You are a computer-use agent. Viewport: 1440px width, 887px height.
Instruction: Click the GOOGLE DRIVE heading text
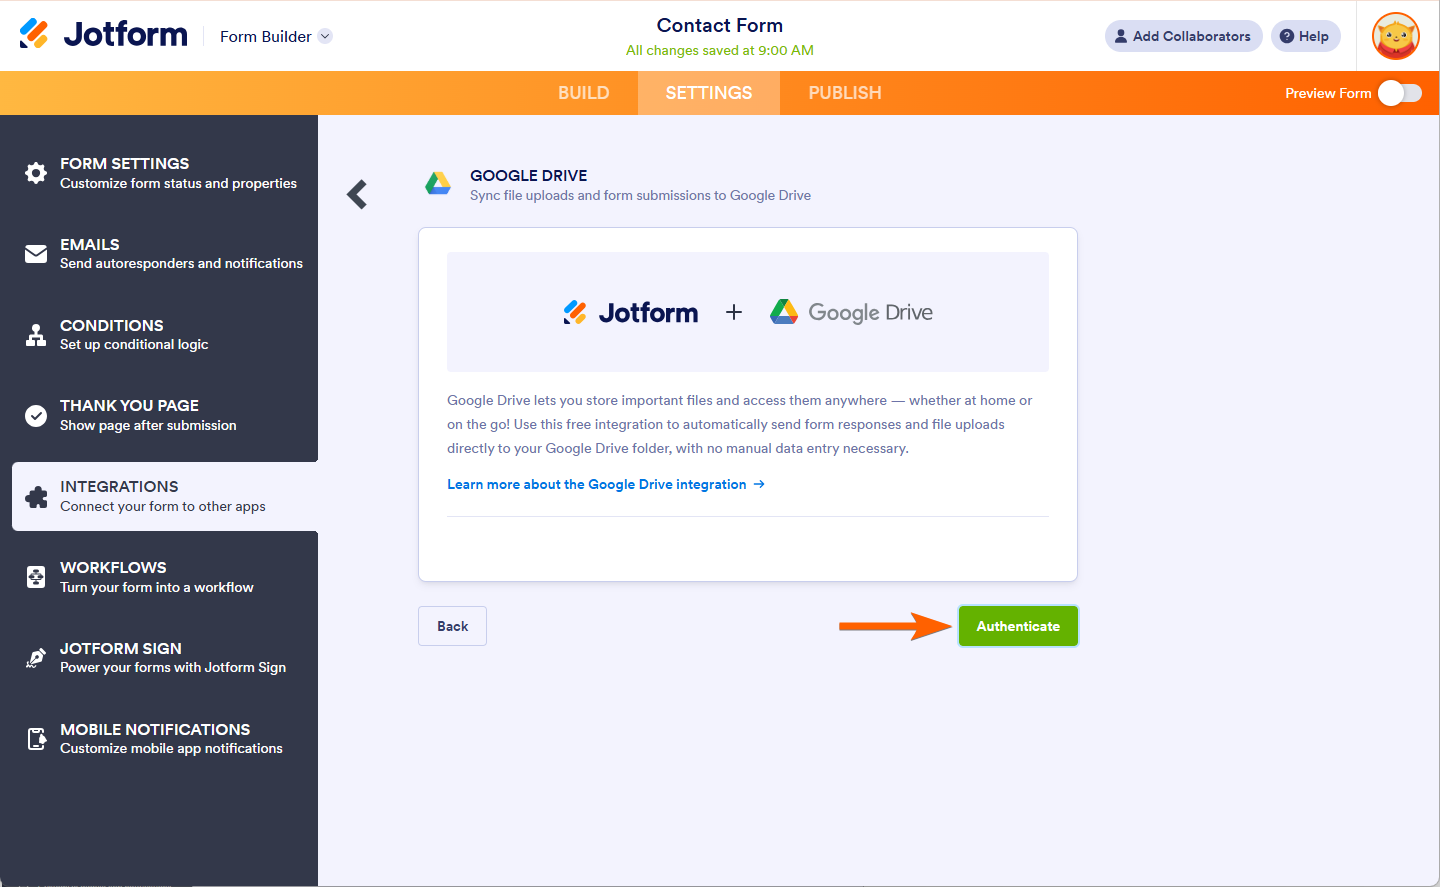[x=529, y=176]
